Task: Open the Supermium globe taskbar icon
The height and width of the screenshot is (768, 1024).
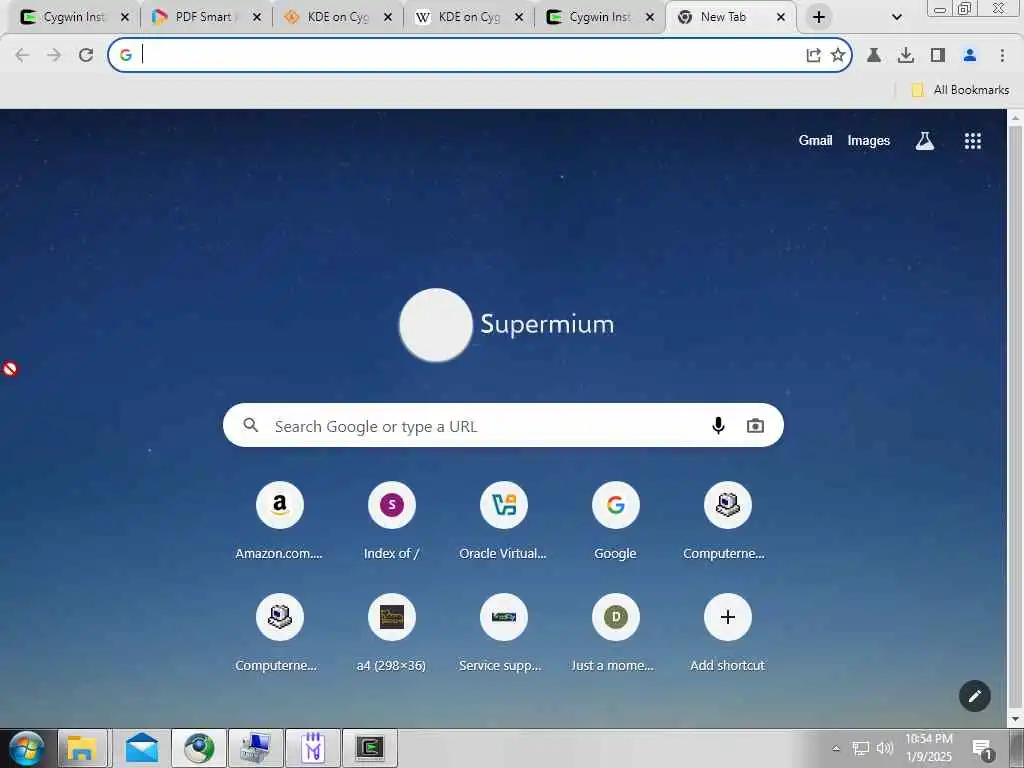Action: click(199, 748)
